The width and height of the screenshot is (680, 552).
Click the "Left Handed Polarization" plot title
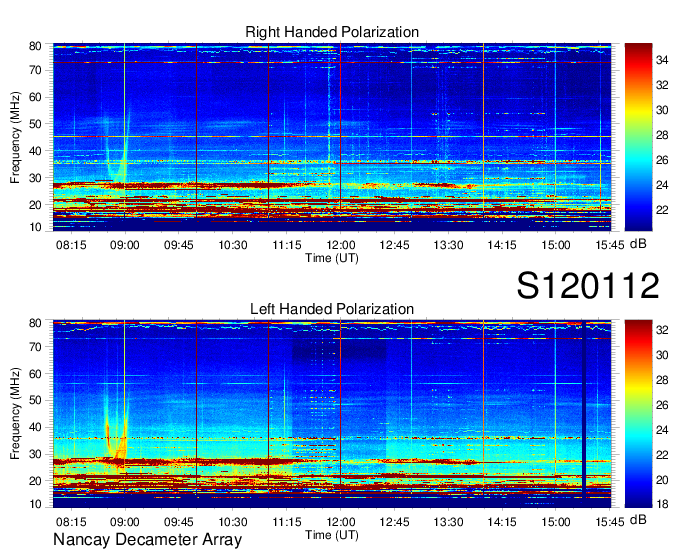coord(332,309)
